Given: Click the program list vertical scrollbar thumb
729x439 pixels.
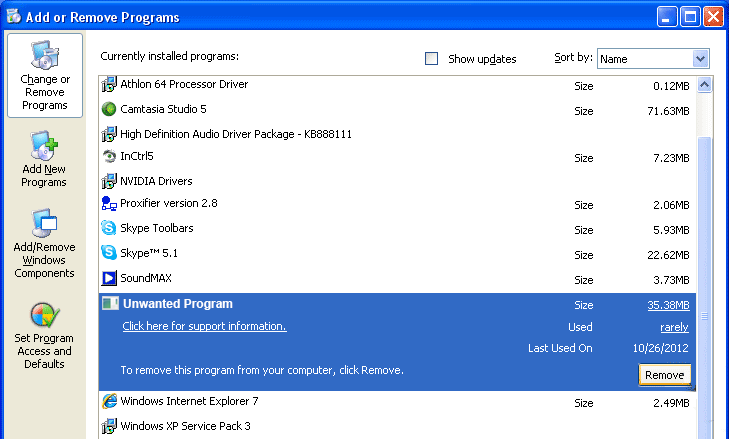Looking at the screenshot, I should tap(704, 288).
